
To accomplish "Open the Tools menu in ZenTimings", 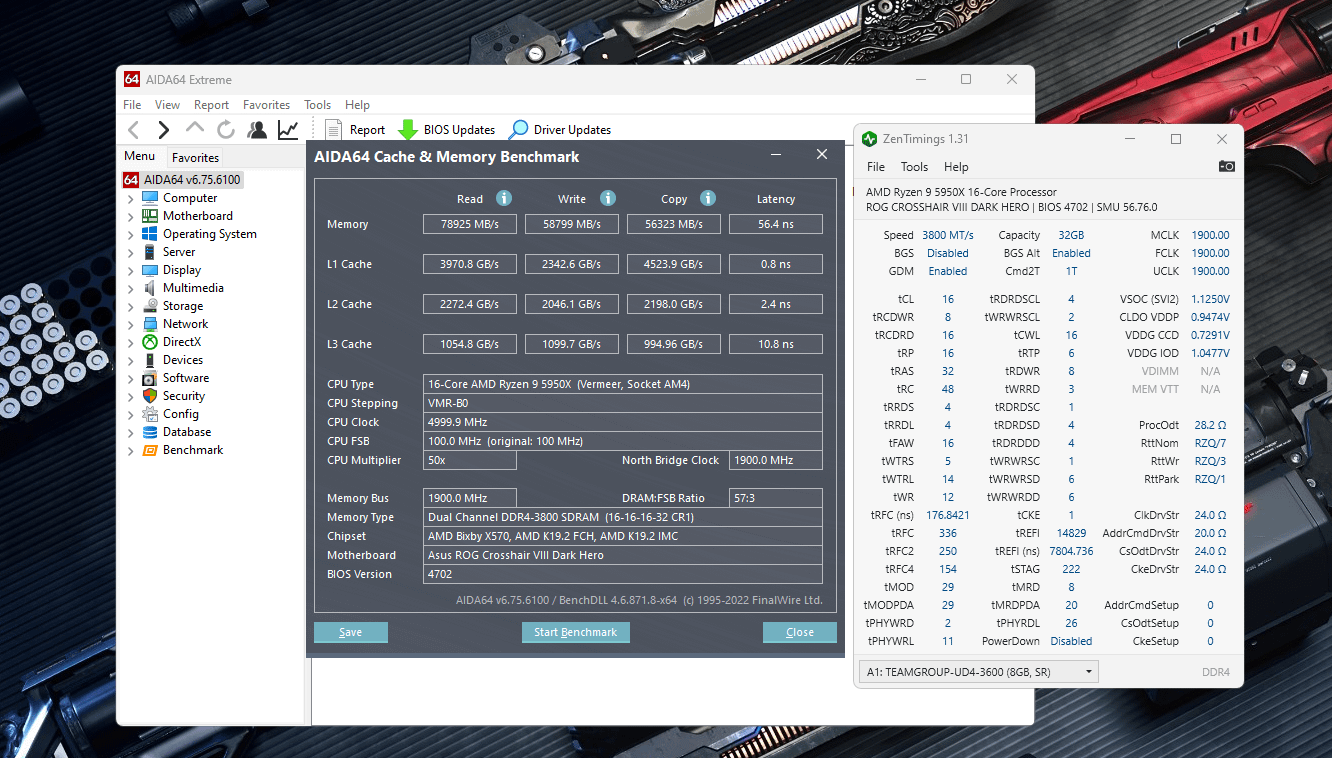I will [914, 167].
